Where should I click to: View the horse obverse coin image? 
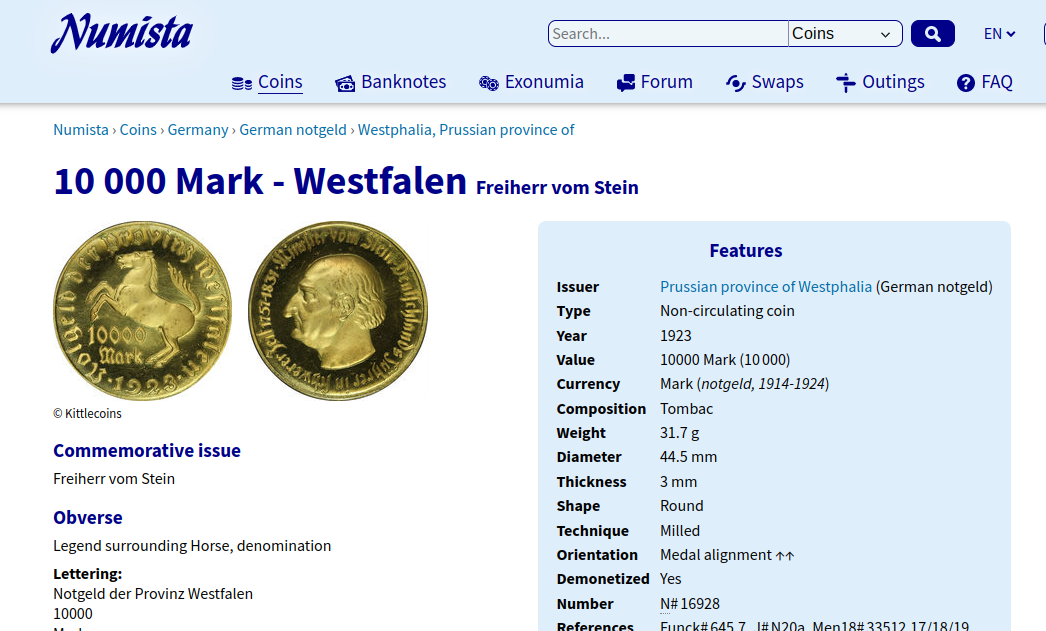point(142,311)
